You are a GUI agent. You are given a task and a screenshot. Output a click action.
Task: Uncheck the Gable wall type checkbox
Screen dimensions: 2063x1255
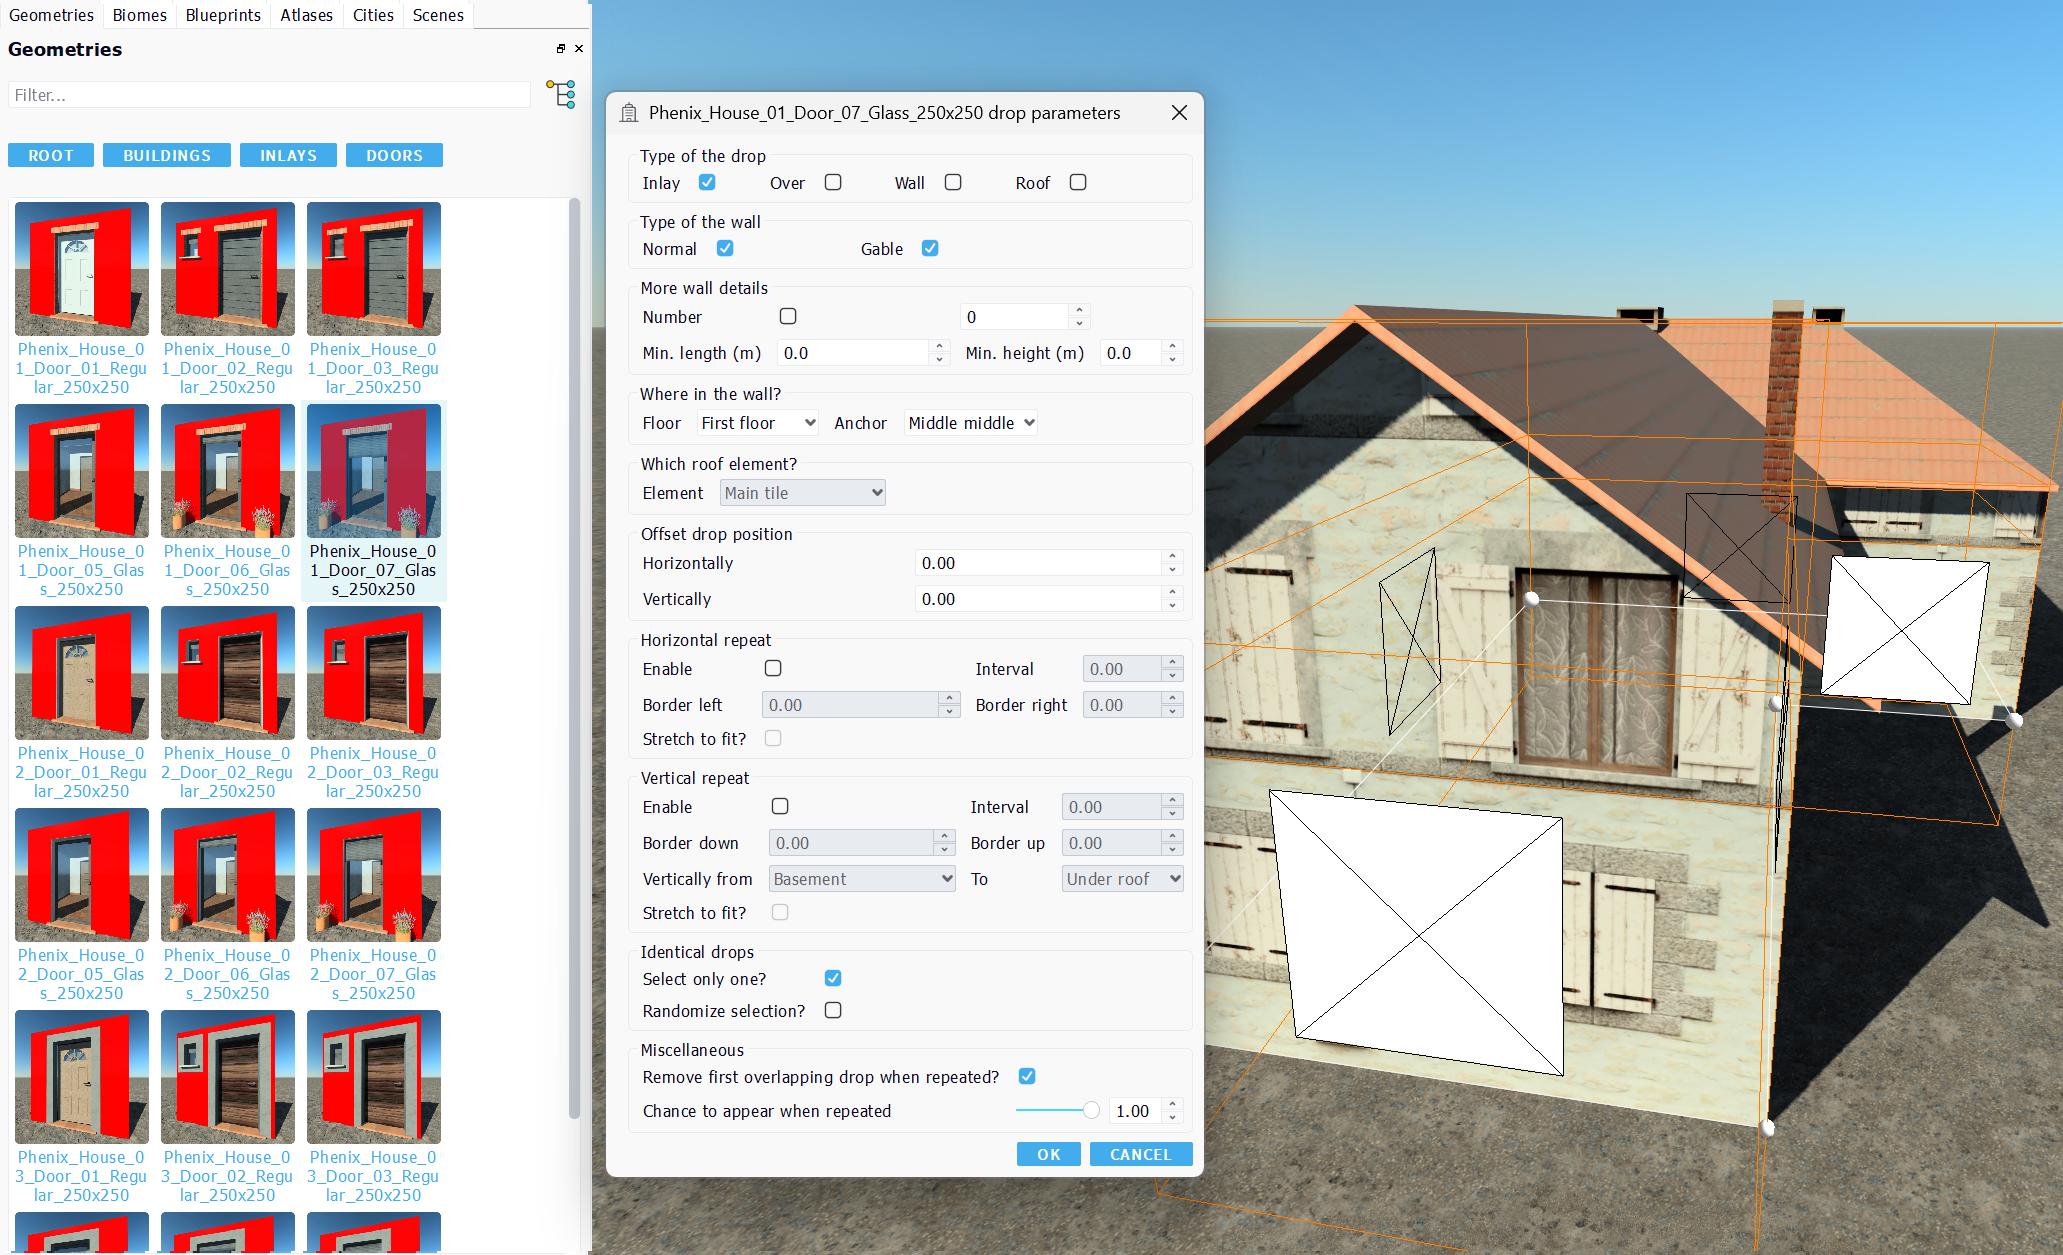coord(930,248)
